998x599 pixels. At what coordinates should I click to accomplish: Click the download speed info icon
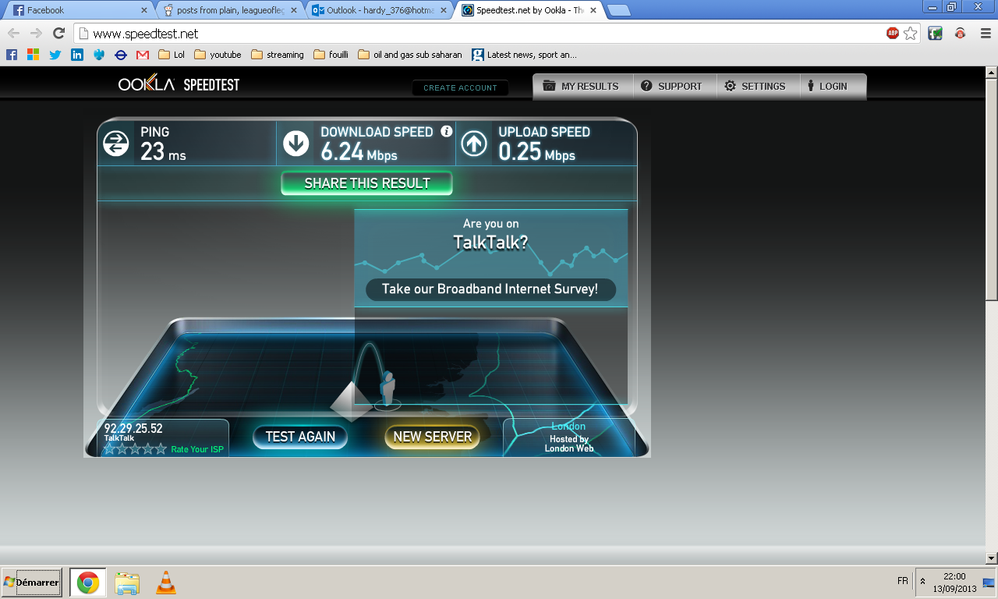[x=446, y=131]
